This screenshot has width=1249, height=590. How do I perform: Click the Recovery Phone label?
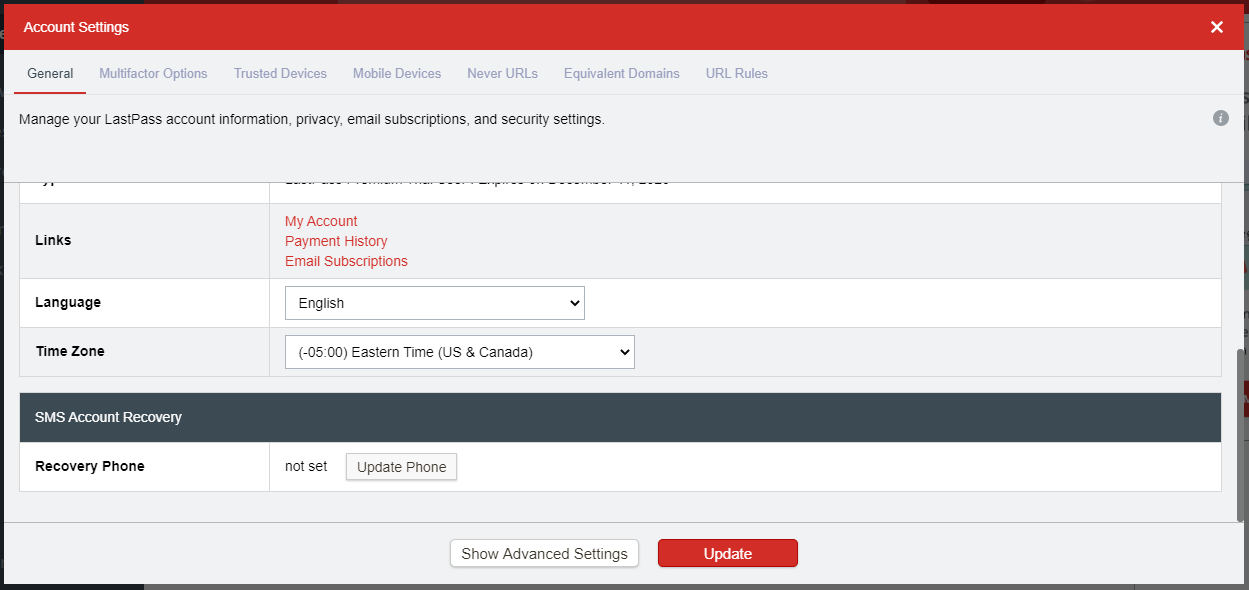click(90, 466)
